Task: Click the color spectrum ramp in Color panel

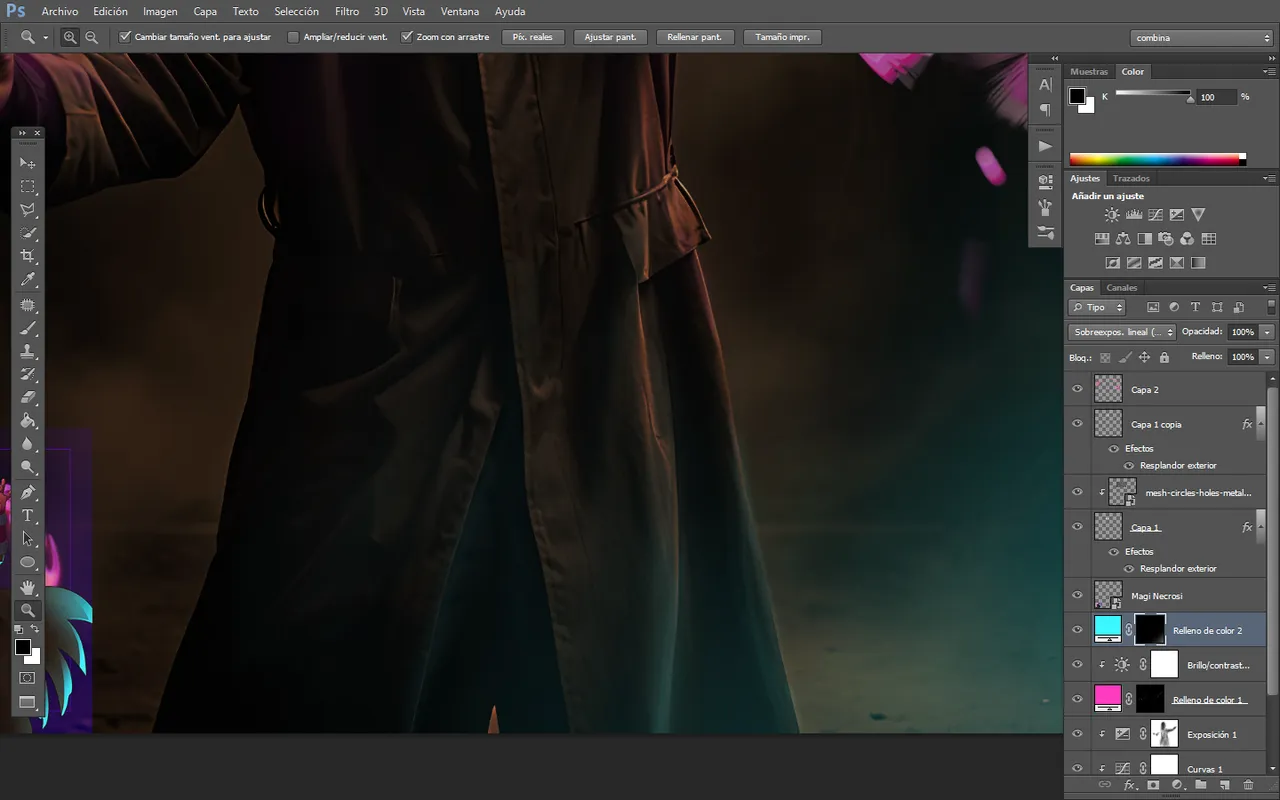Action: tap(1158, 159)
